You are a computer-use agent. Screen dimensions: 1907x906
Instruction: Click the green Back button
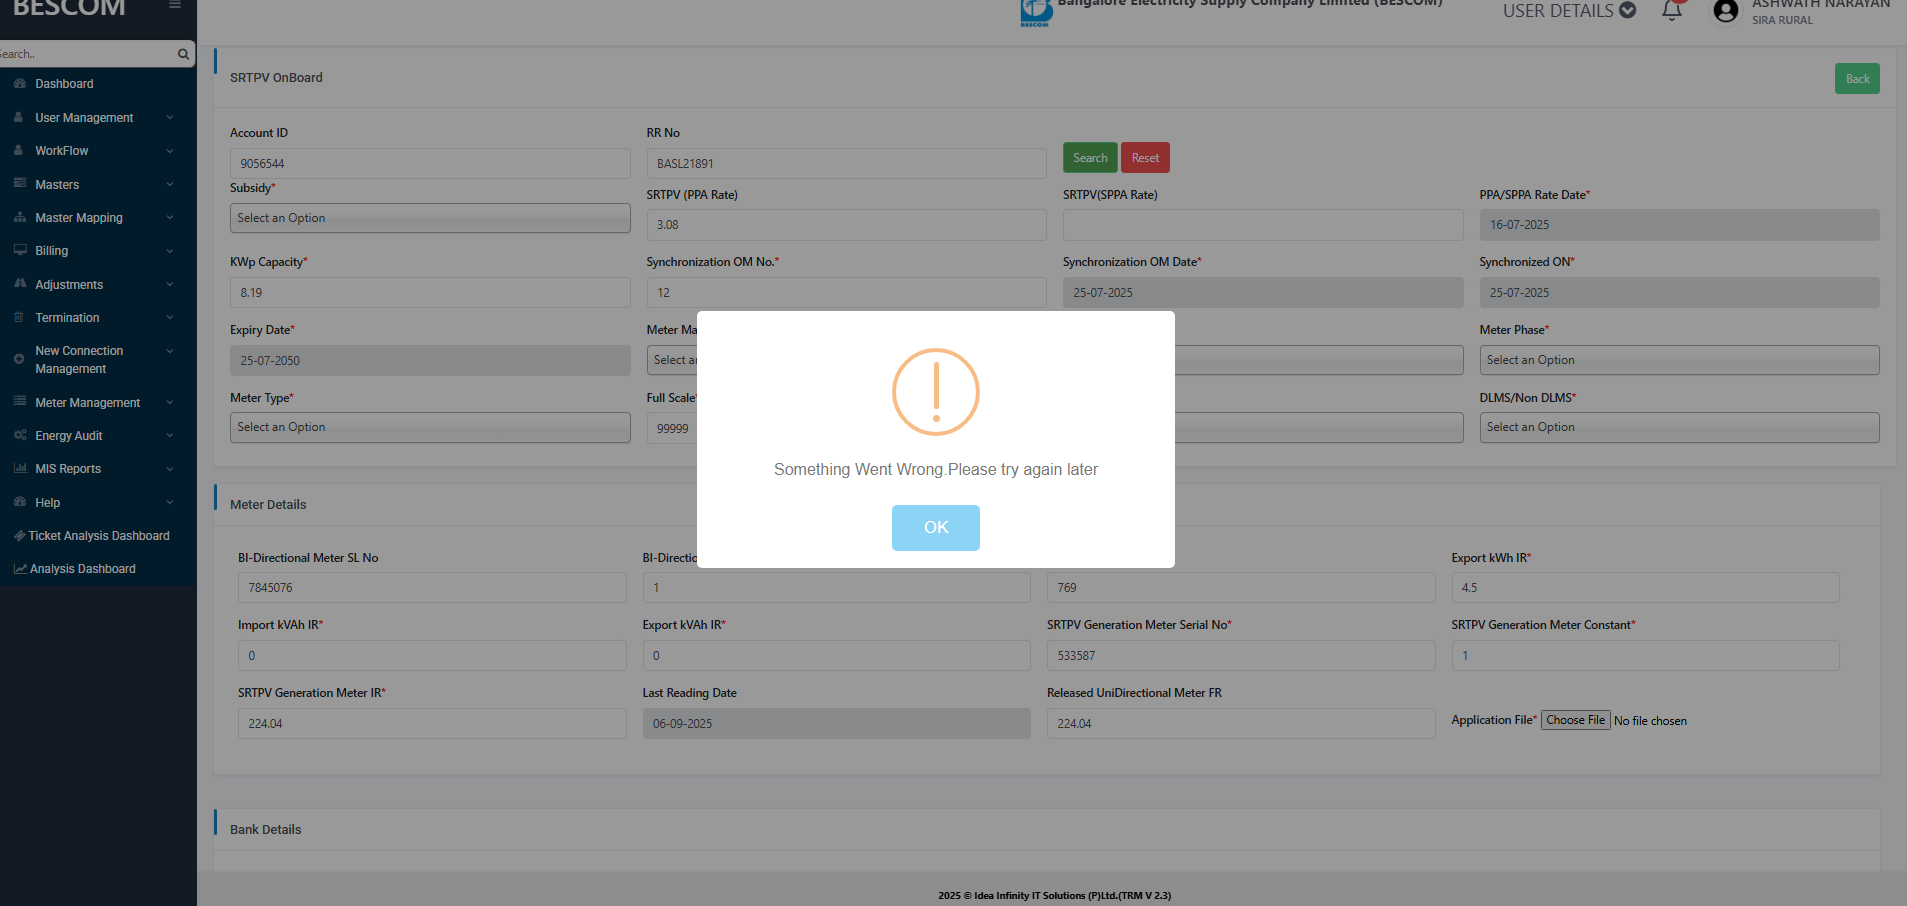pyautogui.click(x=1857, y=79)
